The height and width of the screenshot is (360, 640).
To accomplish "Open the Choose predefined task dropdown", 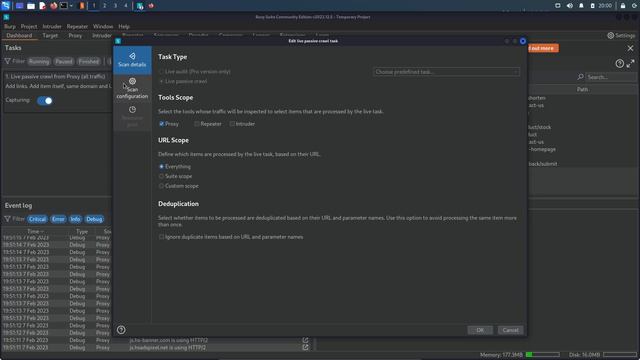I will coord(446,72).
